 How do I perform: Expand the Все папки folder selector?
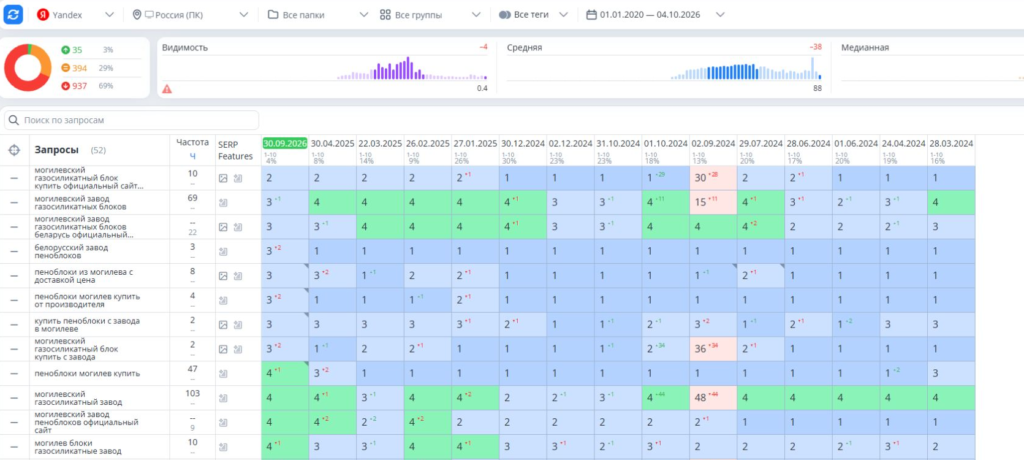coord(318,14)
